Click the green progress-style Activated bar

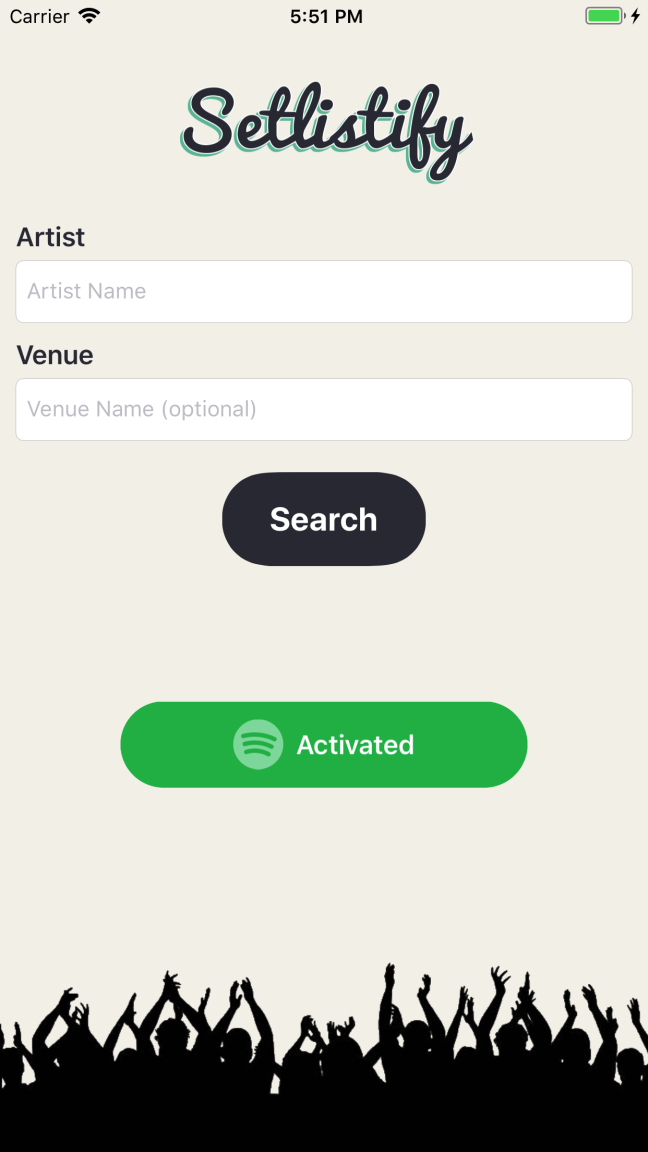click(324, 744)
